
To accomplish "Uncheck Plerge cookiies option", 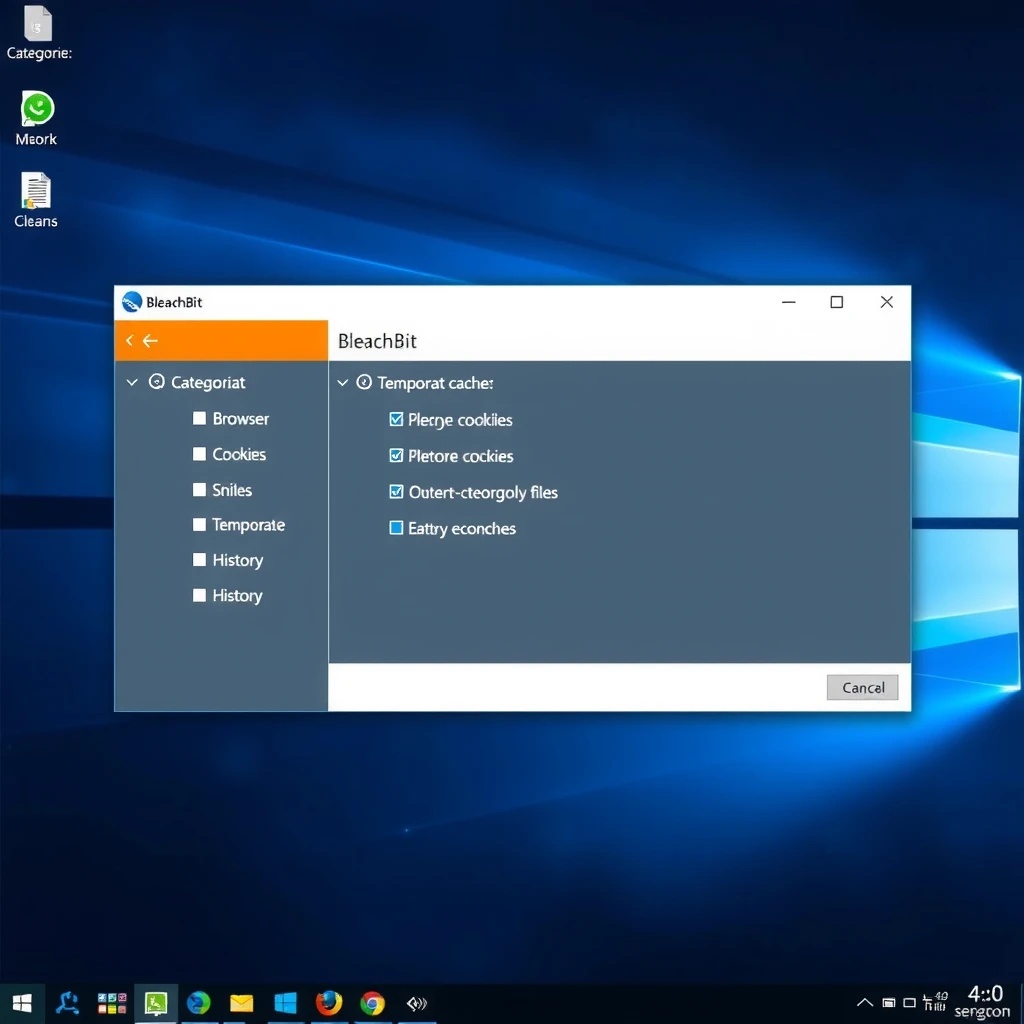I will 396,419.
